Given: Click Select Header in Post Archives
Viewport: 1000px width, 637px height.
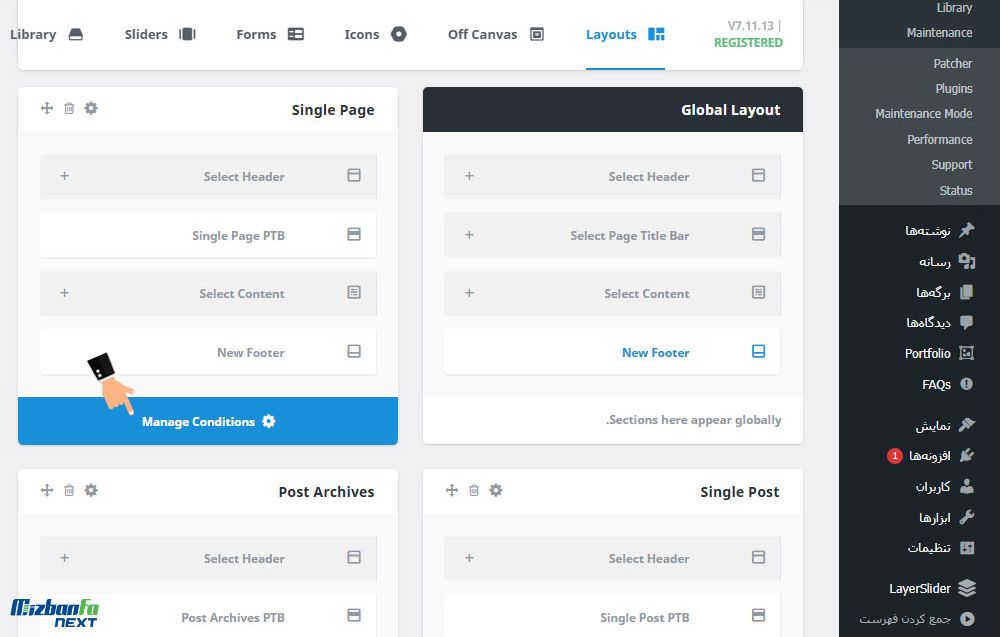Looking at the screenshot, I should pyautogui.click(x=244, y=559).
